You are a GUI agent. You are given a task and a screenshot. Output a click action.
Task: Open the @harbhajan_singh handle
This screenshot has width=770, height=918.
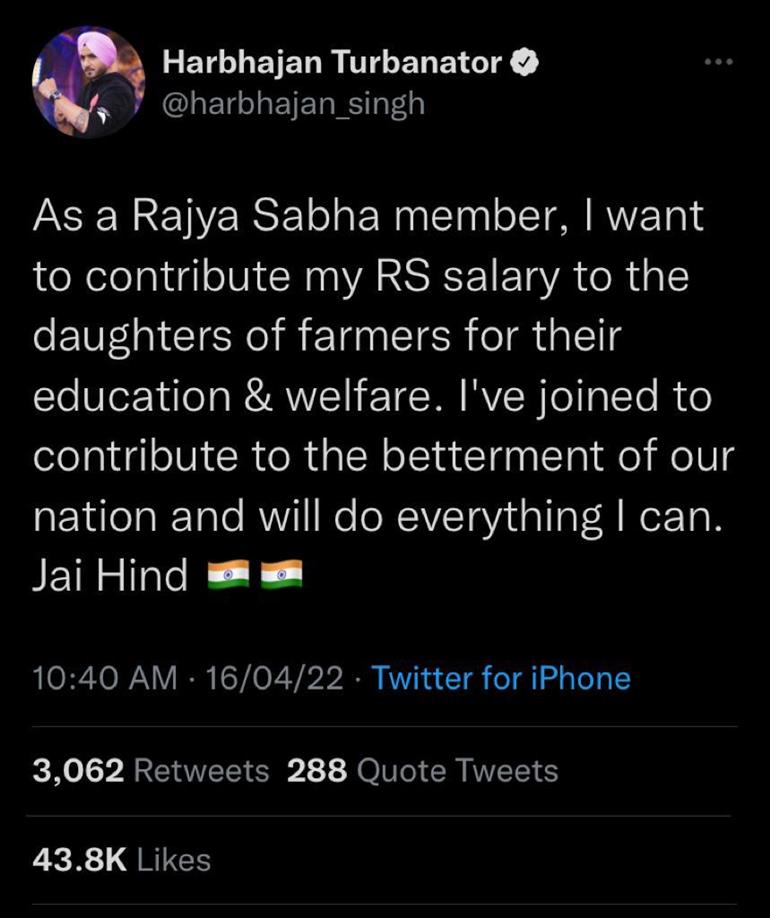(293, 102)
